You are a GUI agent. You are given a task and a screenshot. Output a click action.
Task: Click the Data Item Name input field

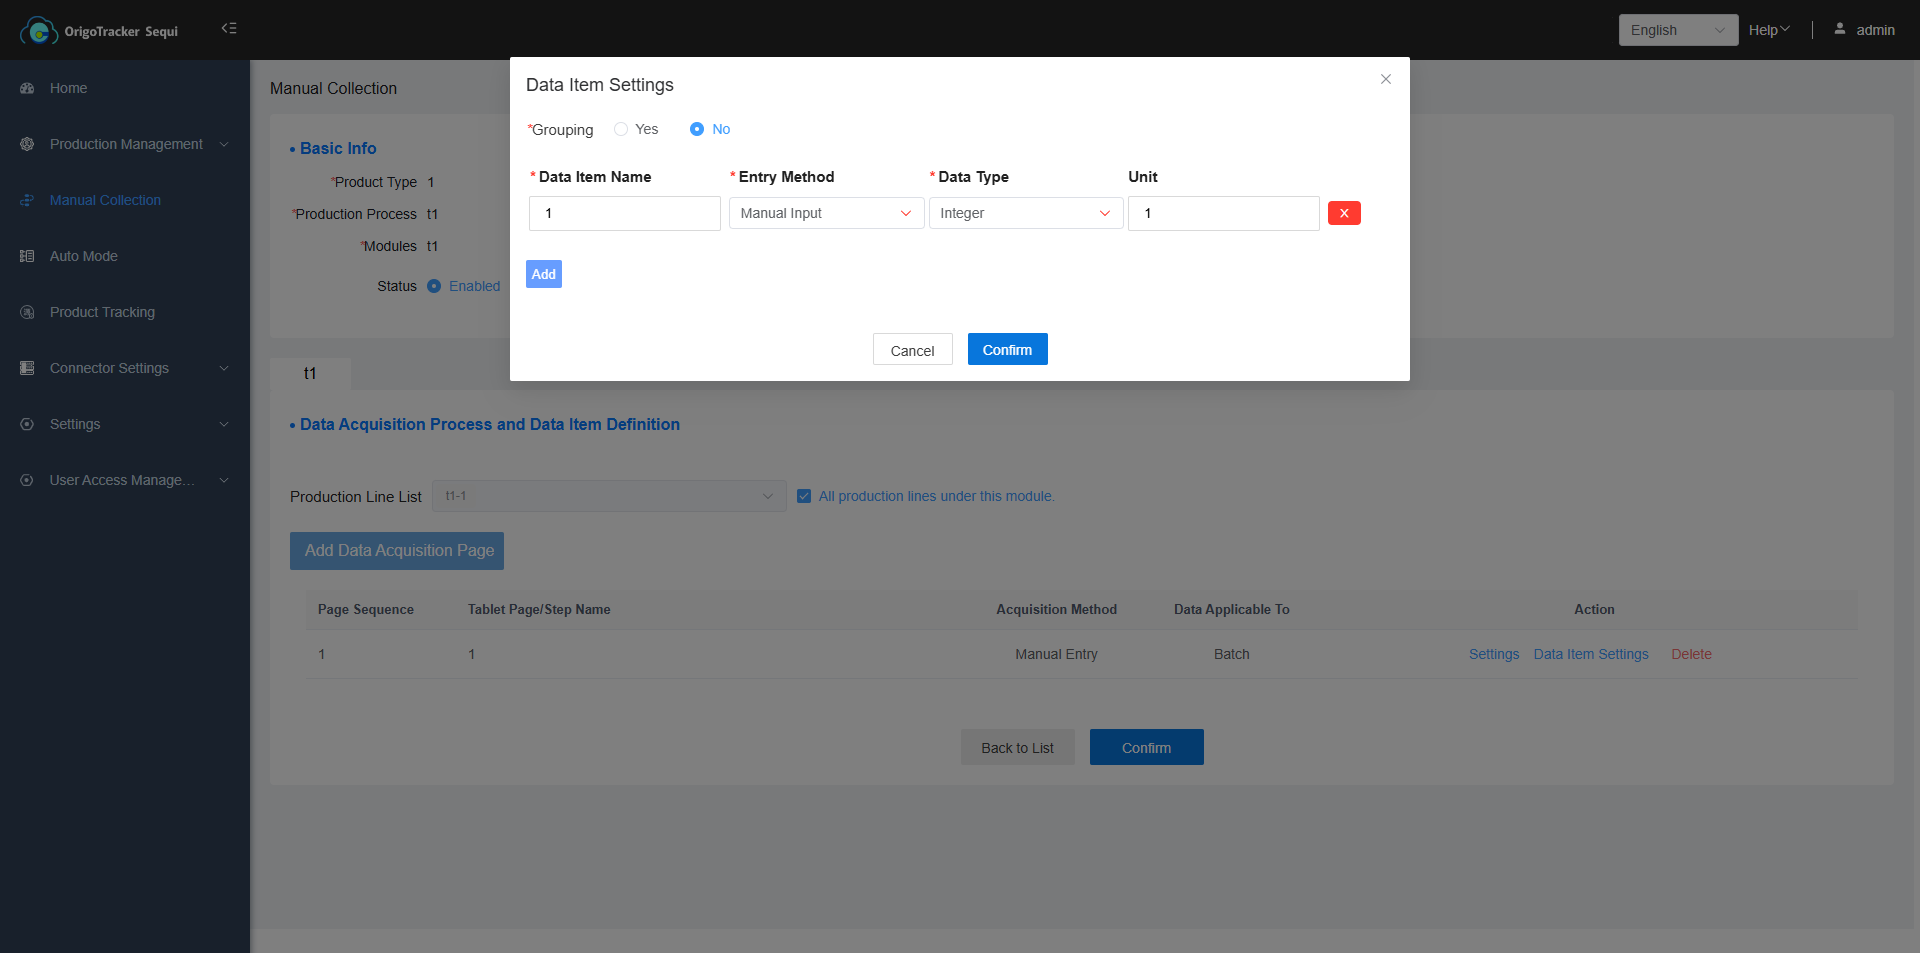point(624,213)
